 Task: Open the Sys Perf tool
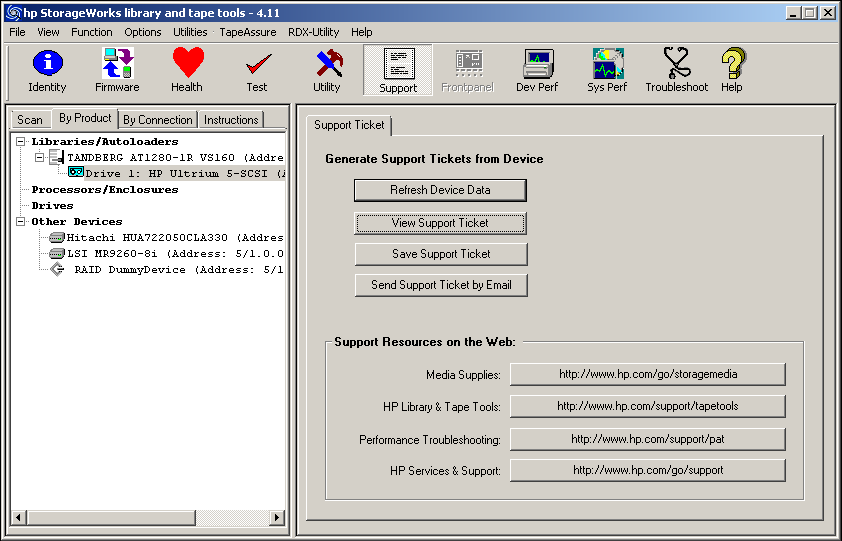pyautogui.click(x=607, y=70)
